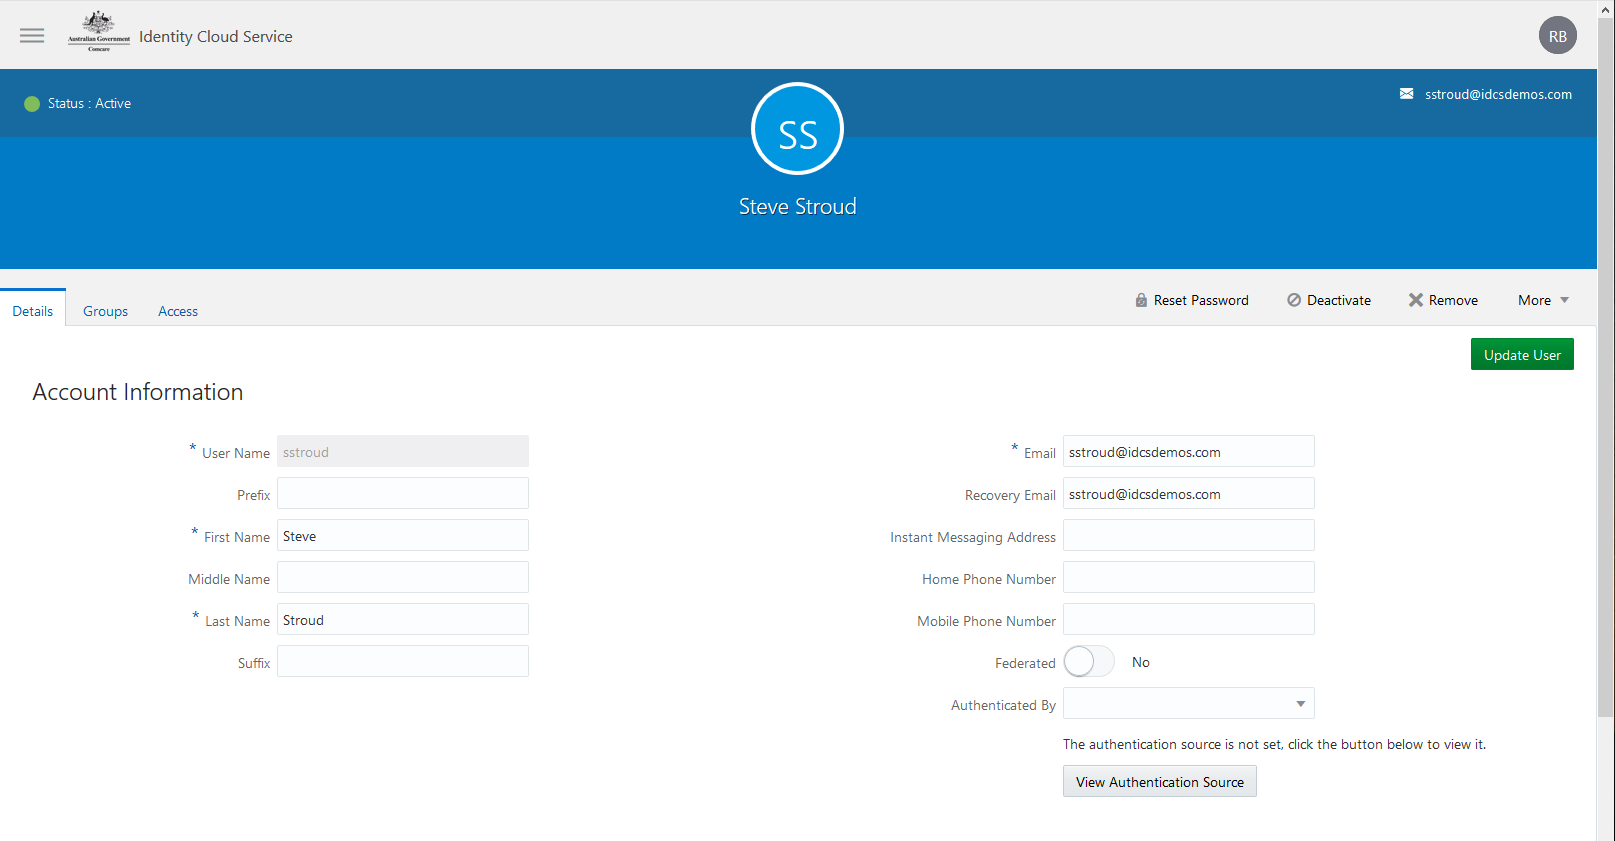This screenshot has width=1615, height=841.
Task: Click the Deactivate circle-slash icon
Action: [x=1294, y=300]
